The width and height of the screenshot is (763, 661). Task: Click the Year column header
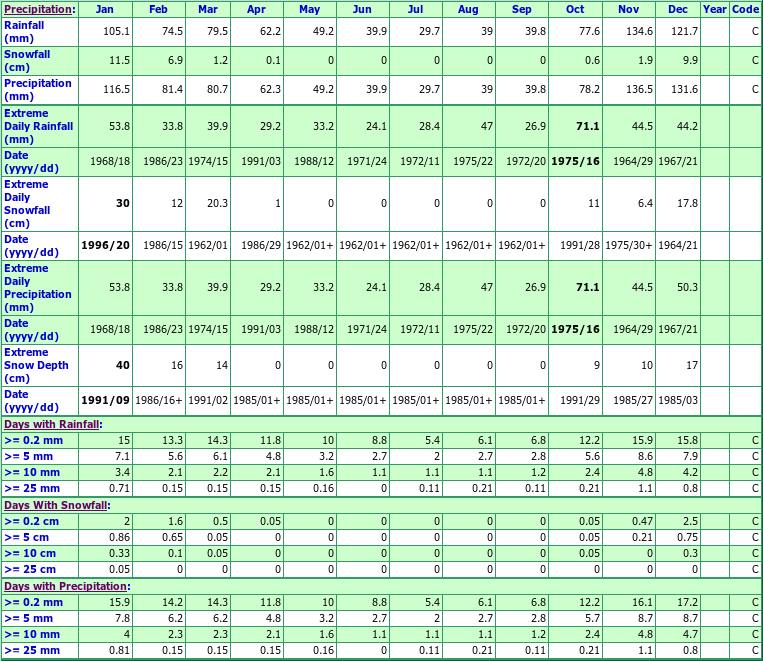click(x=714, y=9)
